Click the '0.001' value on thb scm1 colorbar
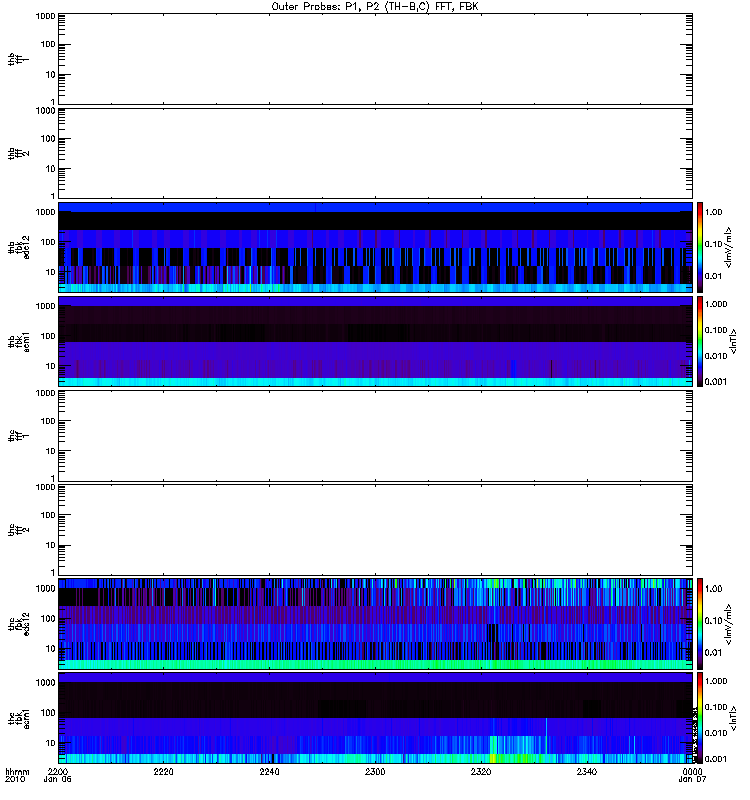Image resolution: width=750 pixels, height=800 pixels. click(716, 382)
